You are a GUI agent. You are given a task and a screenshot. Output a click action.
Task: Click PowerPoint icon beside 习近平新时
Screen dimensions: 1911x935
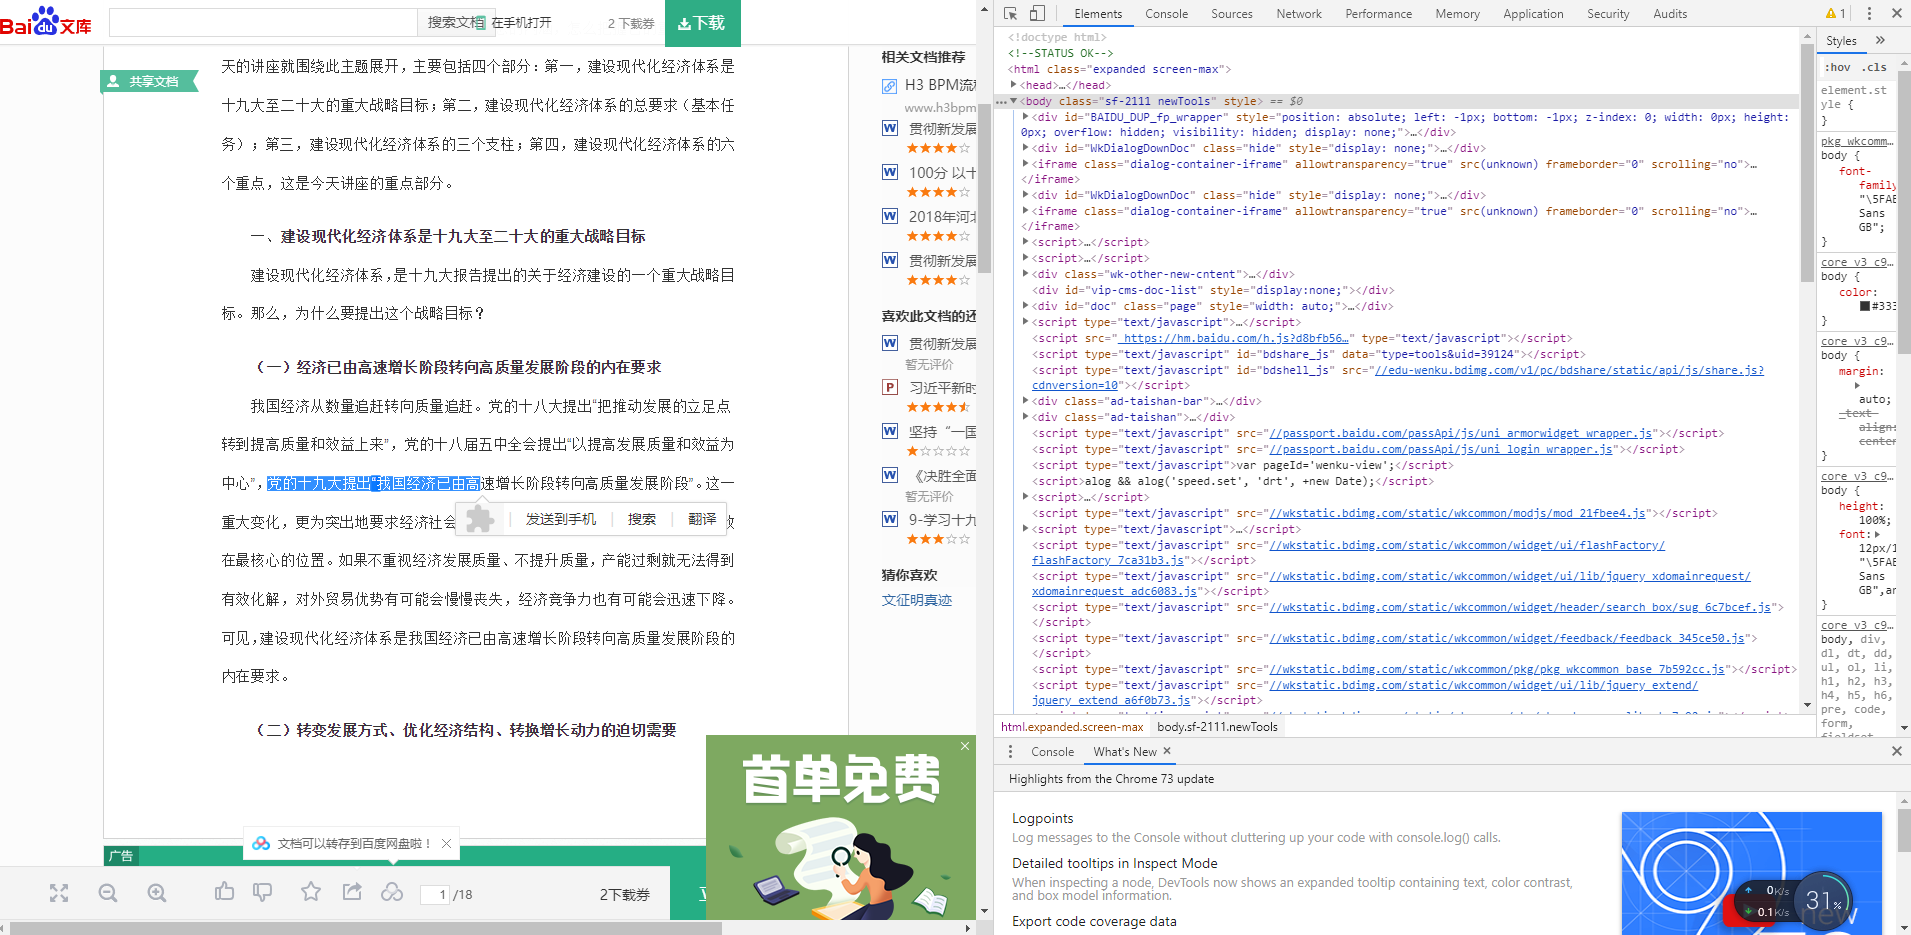(x=890, y=387)
